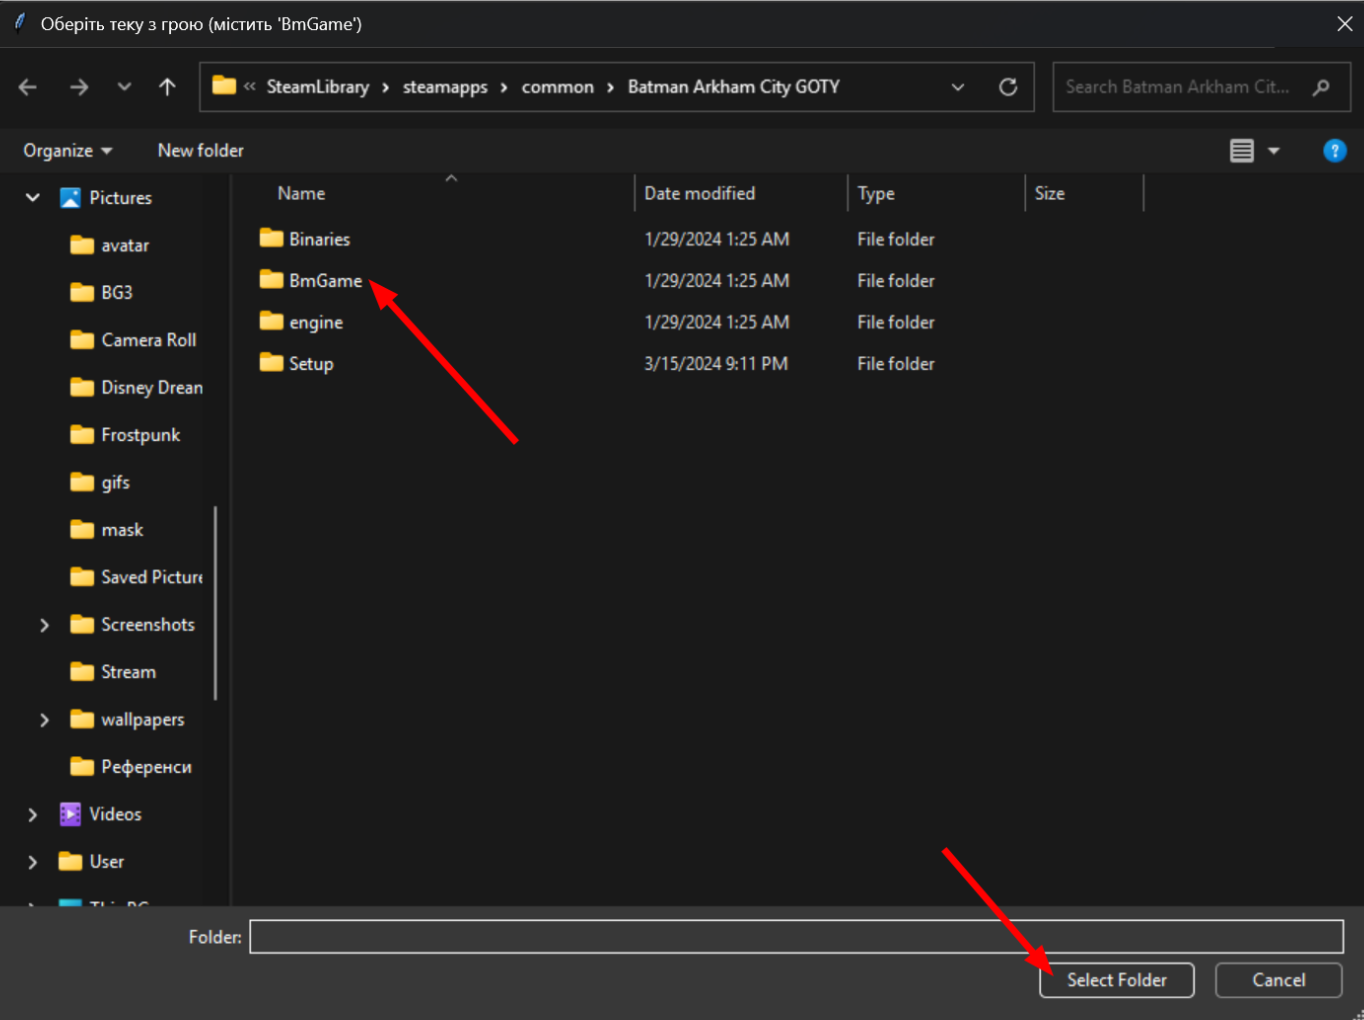Open the Camera Roll folder

[x=149, y=340]
